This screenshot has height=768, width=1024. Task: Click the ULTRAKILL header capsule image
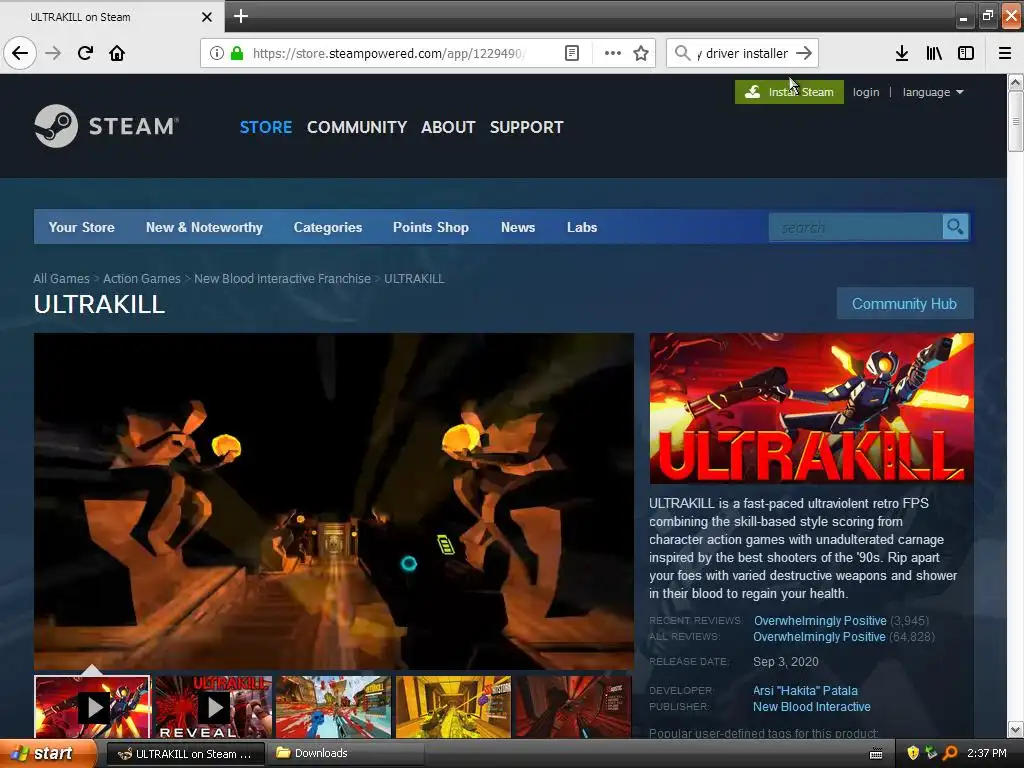(x=811, y=408)
